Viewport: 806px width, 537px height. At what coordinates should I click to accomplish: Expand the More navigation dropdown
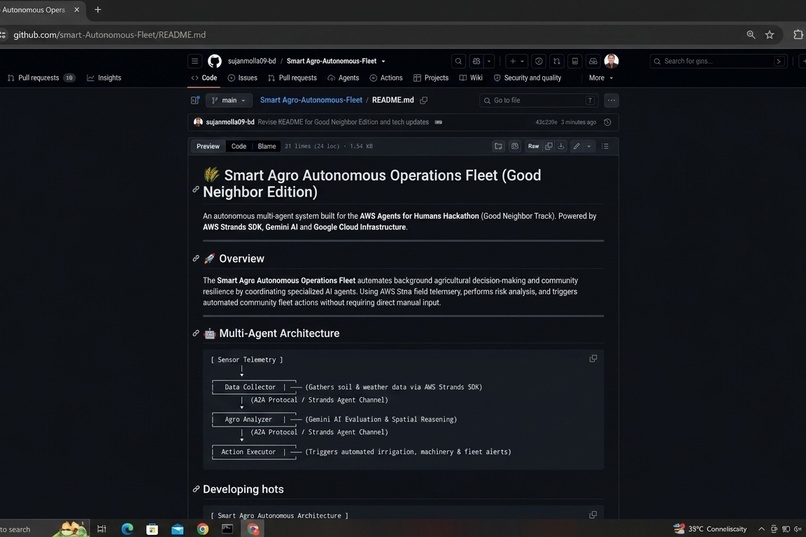click(600, 78)
